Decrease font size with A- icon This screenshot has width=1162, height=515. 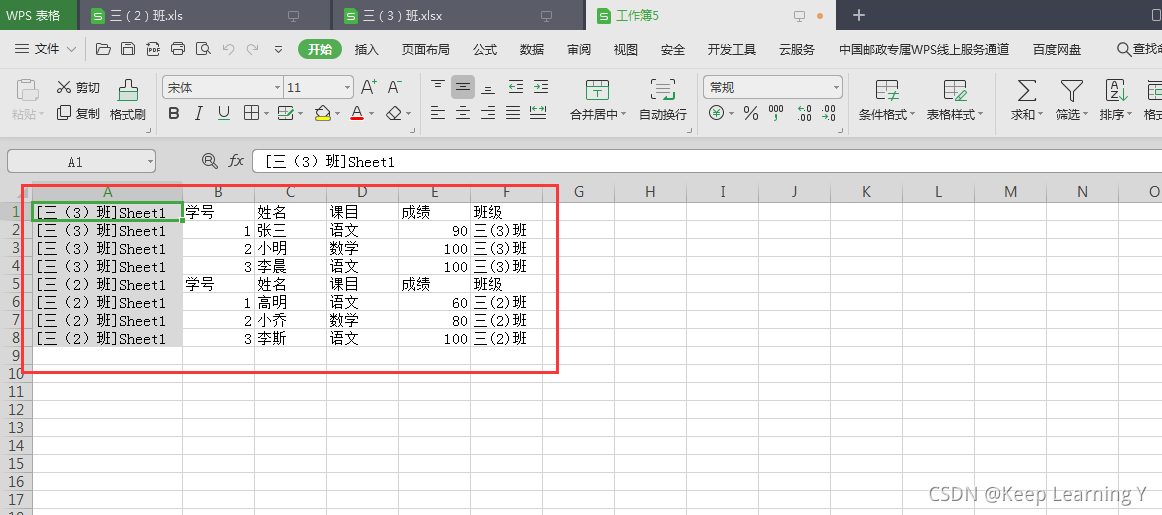coord(394,87)
